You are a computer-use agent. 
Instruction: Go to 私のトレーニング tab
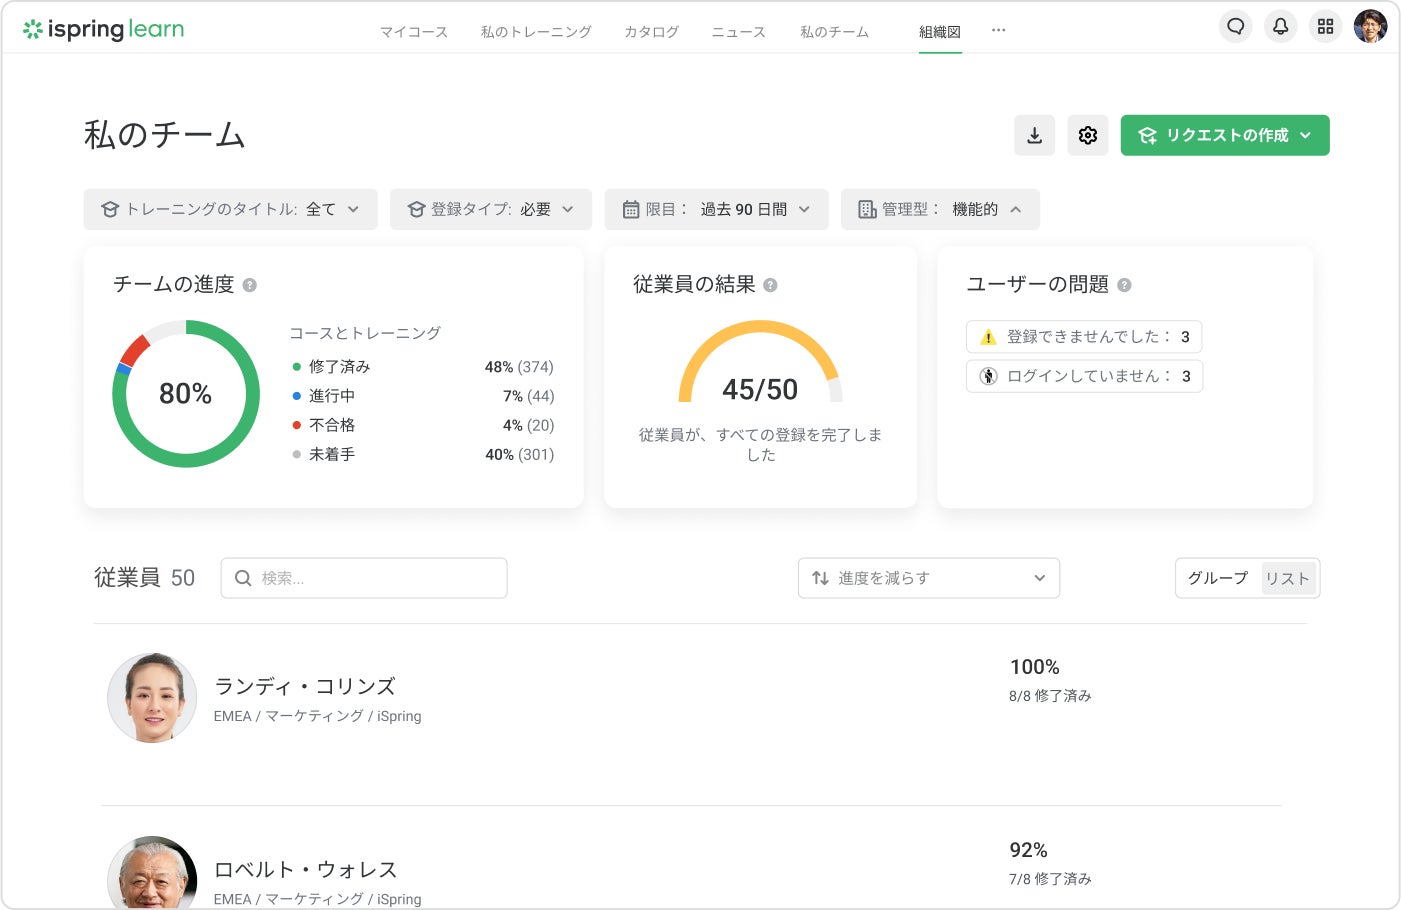click(536, 32)
